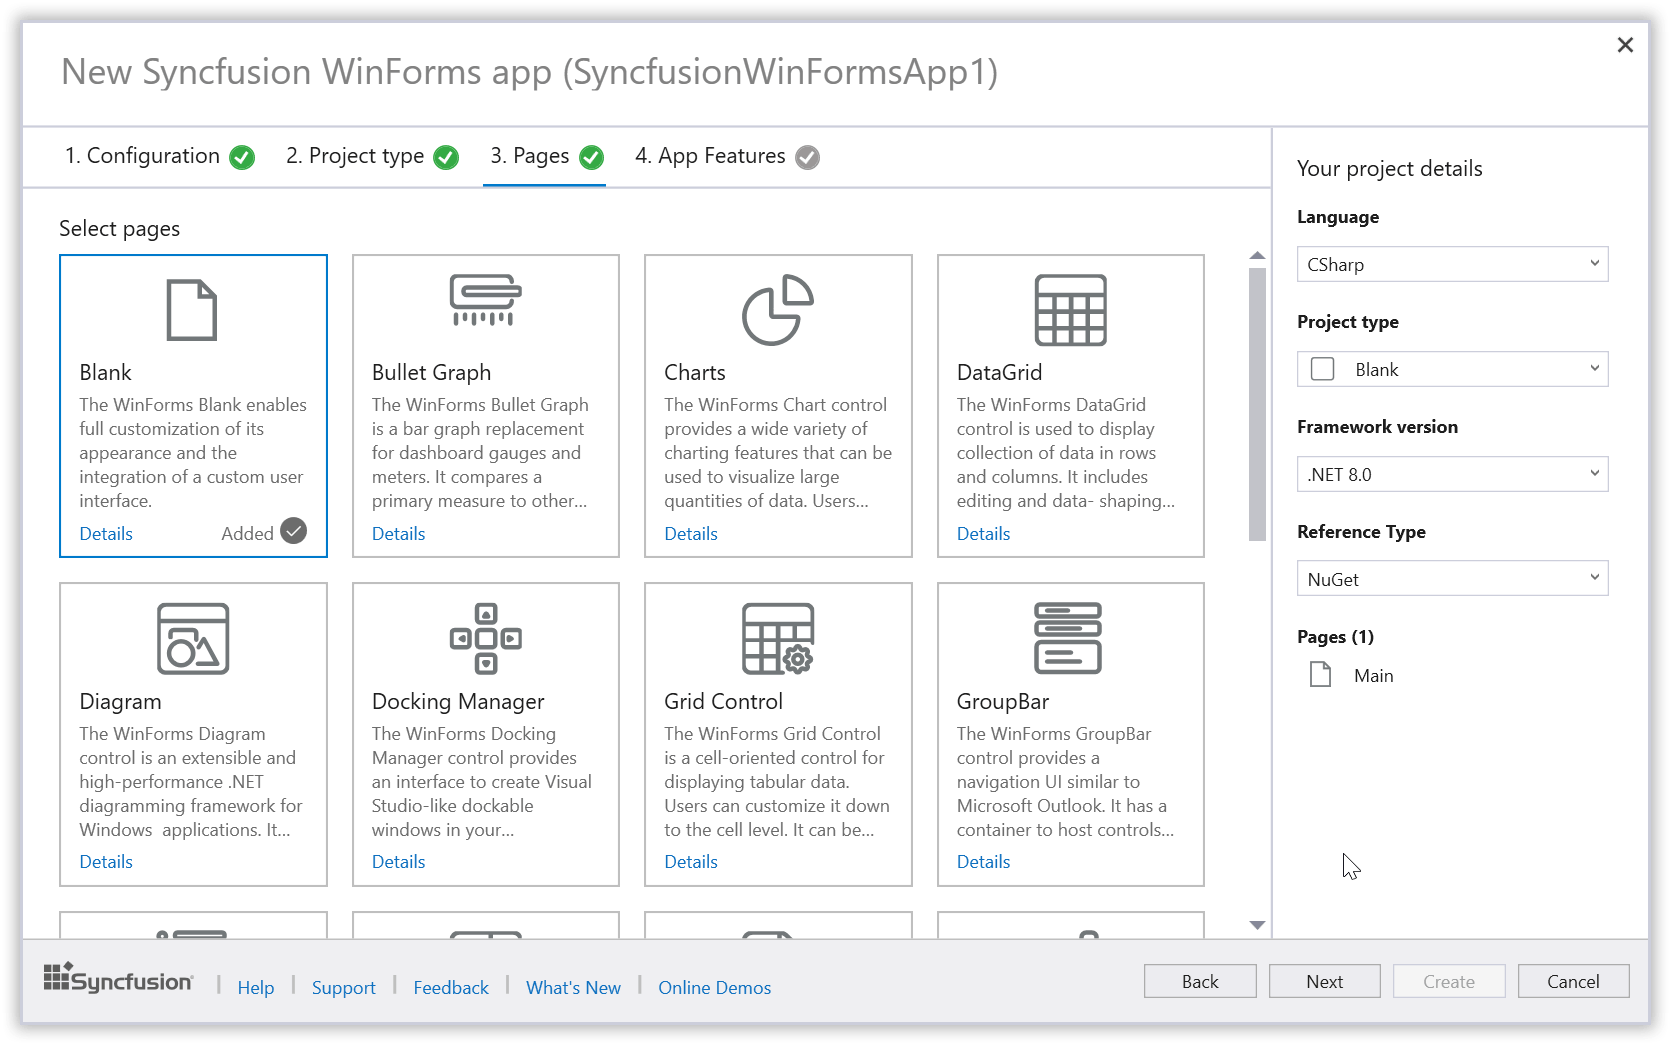The height and width of the screenshot is (1045, 1671).
Task: Select the GroupBar title text
Action: 1002,701
